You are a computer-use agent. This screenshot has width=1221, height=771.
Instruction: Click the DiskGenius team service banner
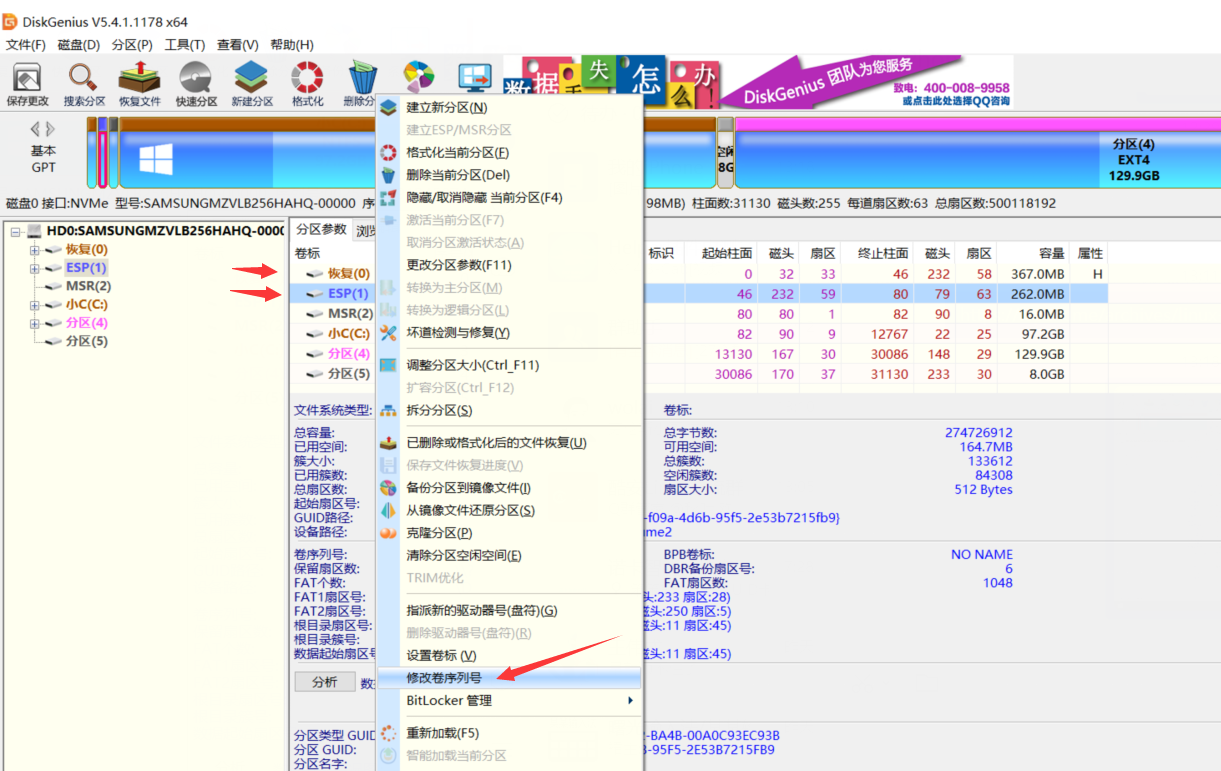pos(864,82)
